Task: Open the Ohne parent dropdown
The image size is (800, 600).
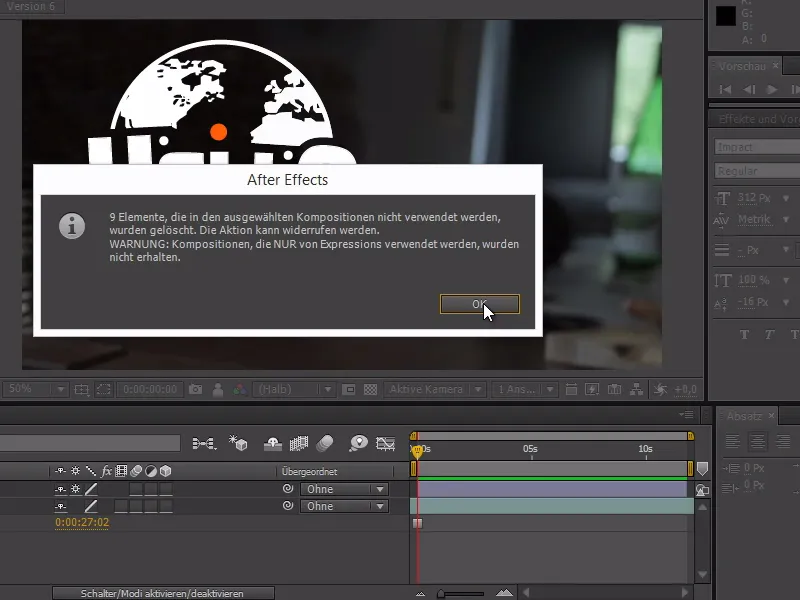Action: point(344,490)
